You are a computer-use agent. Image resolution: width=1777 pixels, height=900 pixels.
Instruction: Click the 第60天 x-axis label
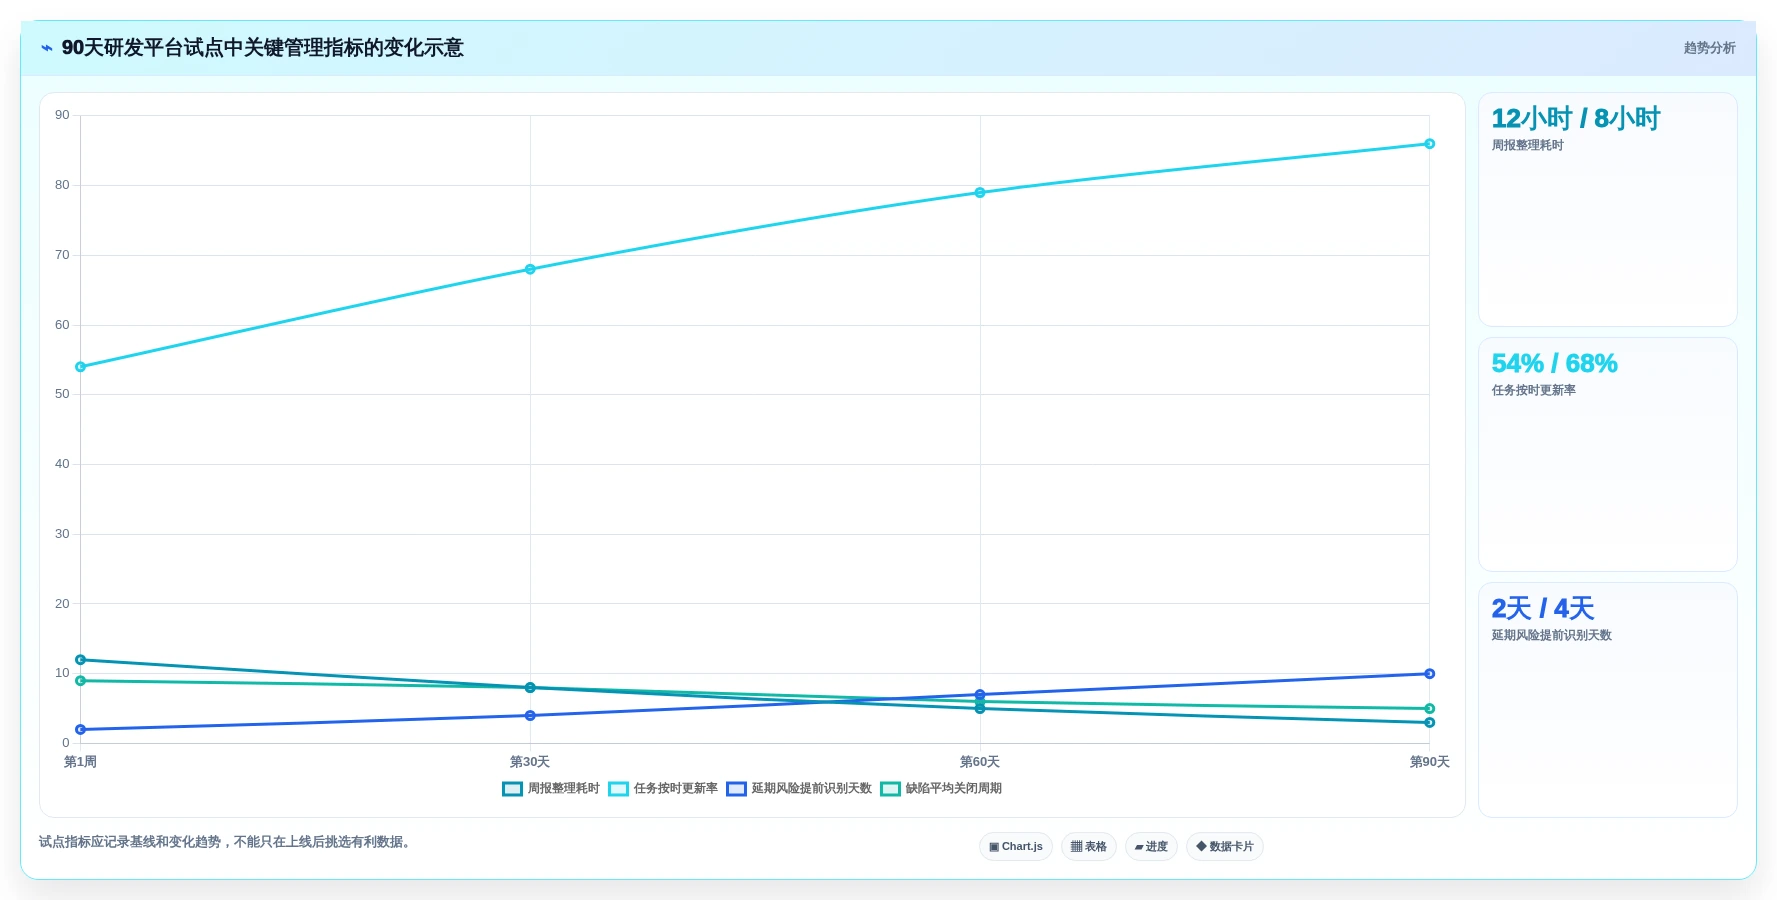[x=980, y=762]
